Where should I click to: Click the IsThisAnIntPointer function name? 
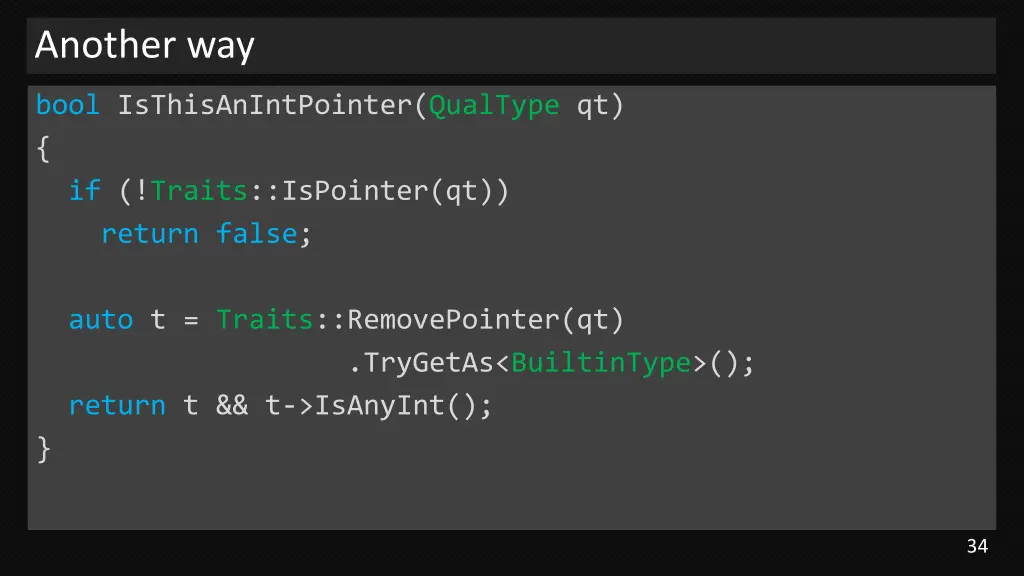pyautogui.click(x=265, y=105)
